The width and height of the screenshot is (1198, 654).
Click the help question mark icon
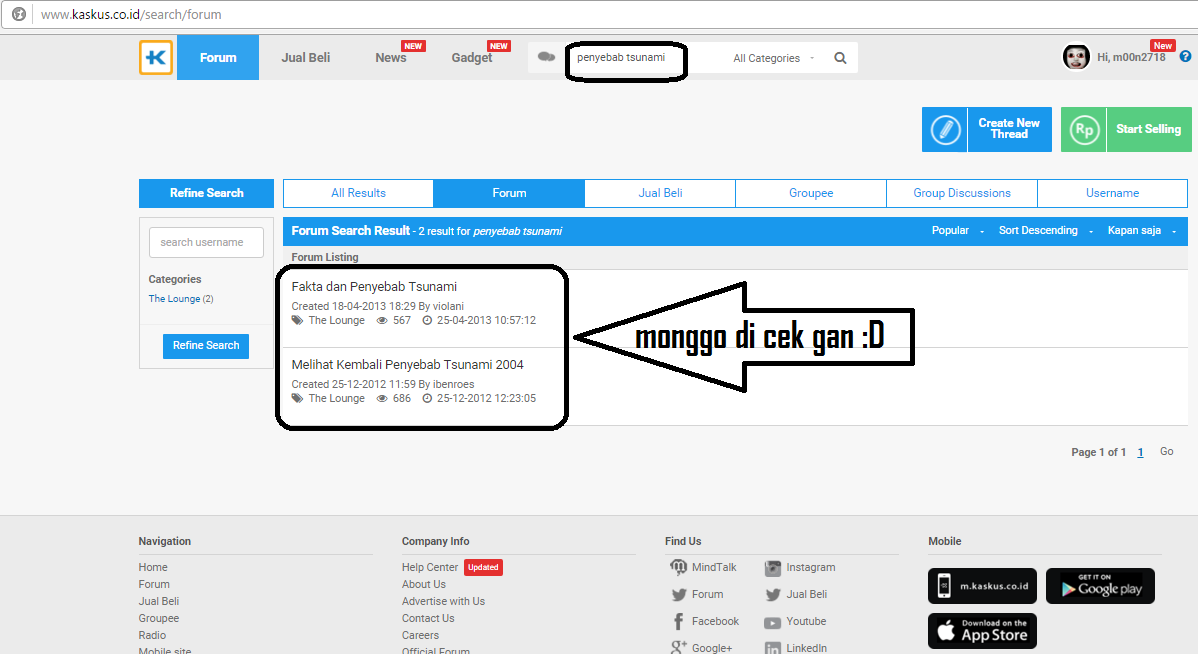click(1185, 57)
